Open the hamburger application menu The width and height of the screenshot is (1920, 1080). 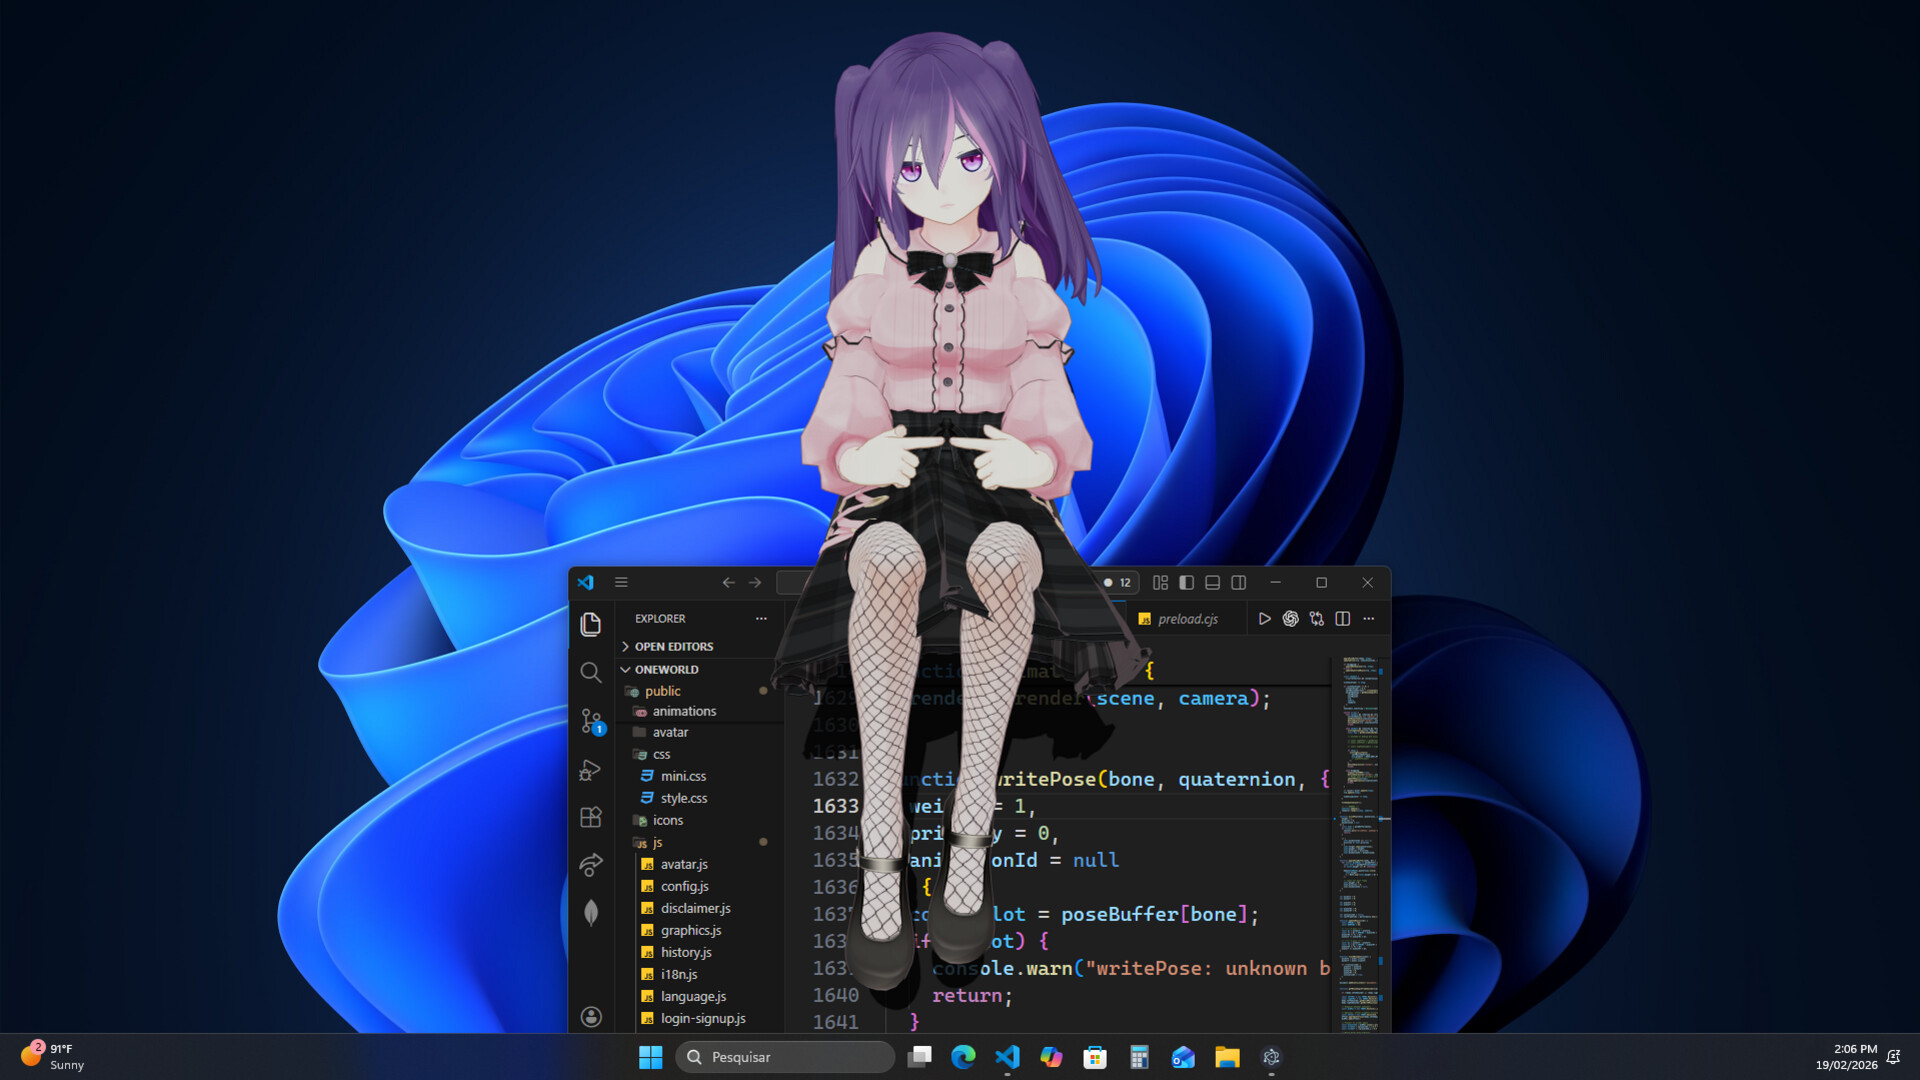point(621,583)
